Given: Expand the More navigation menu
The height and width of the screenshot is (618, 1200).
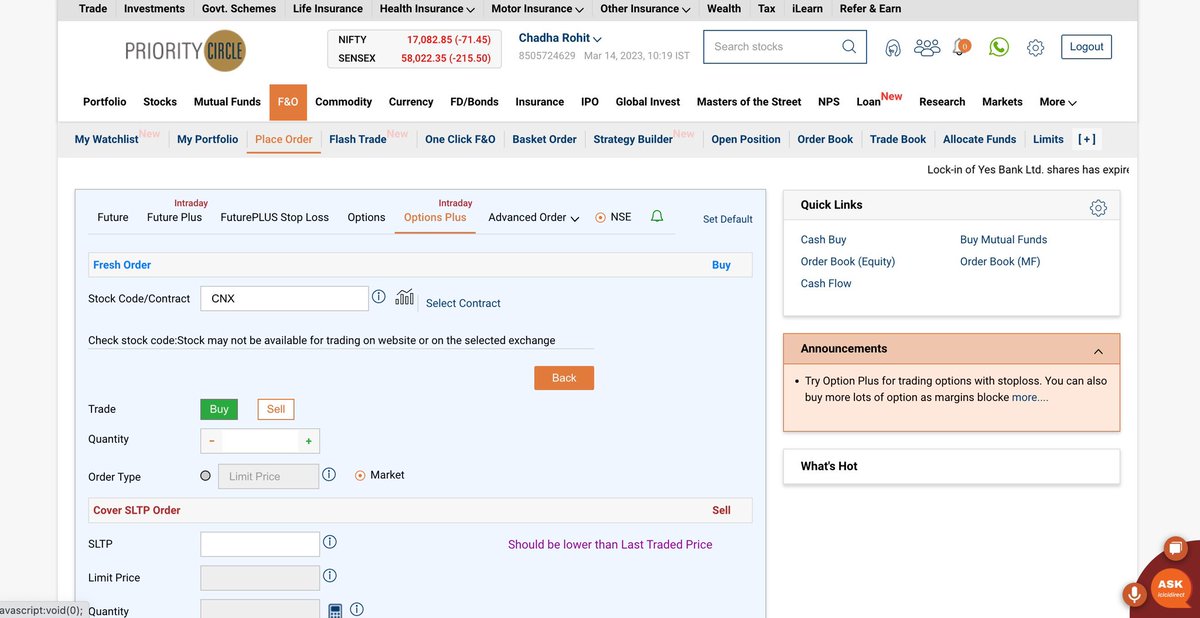Looking at the screenshot, I should 1058,102.
